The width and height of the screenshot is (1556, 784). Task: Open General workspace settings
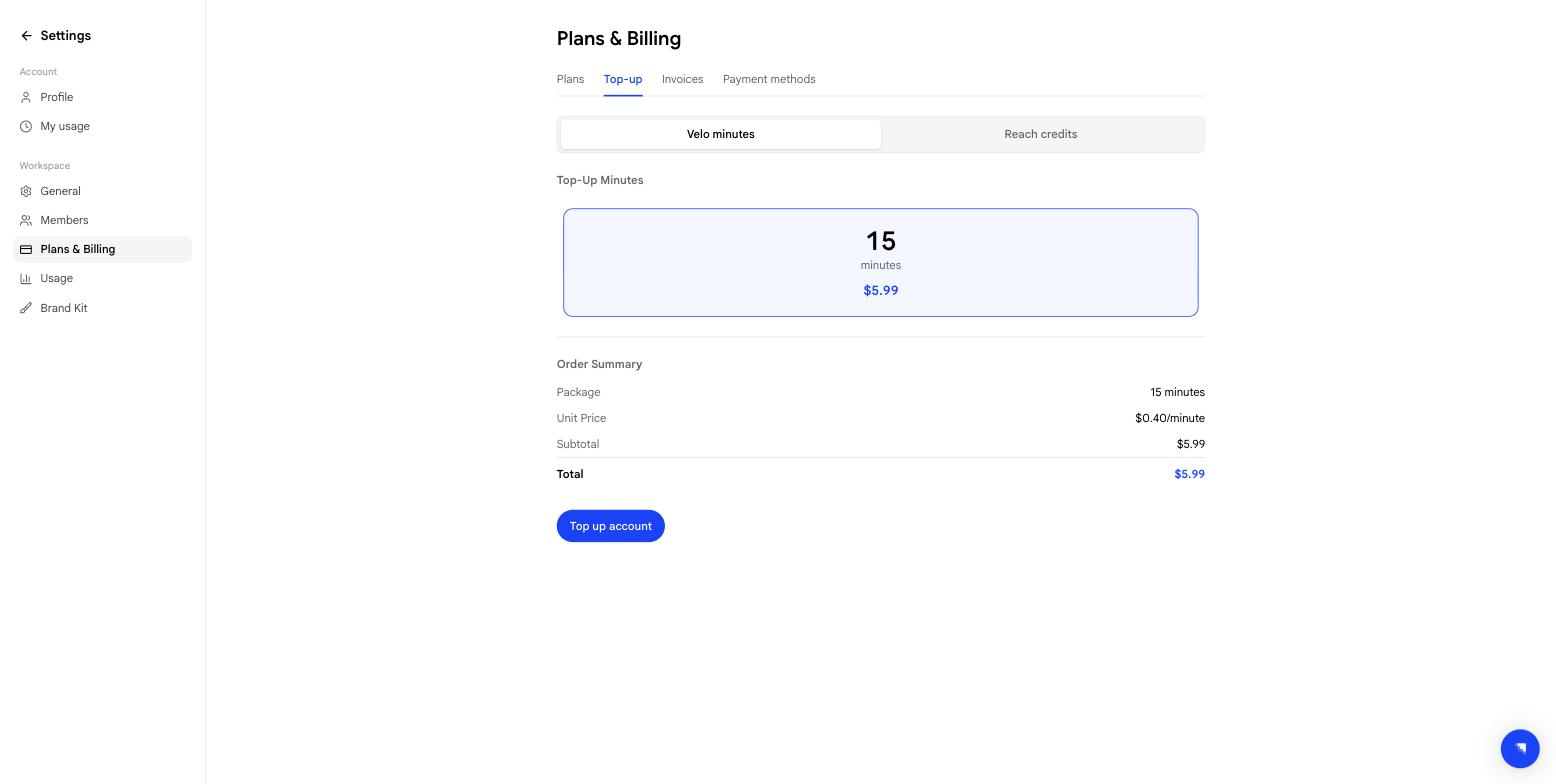[x=102, y=191]
